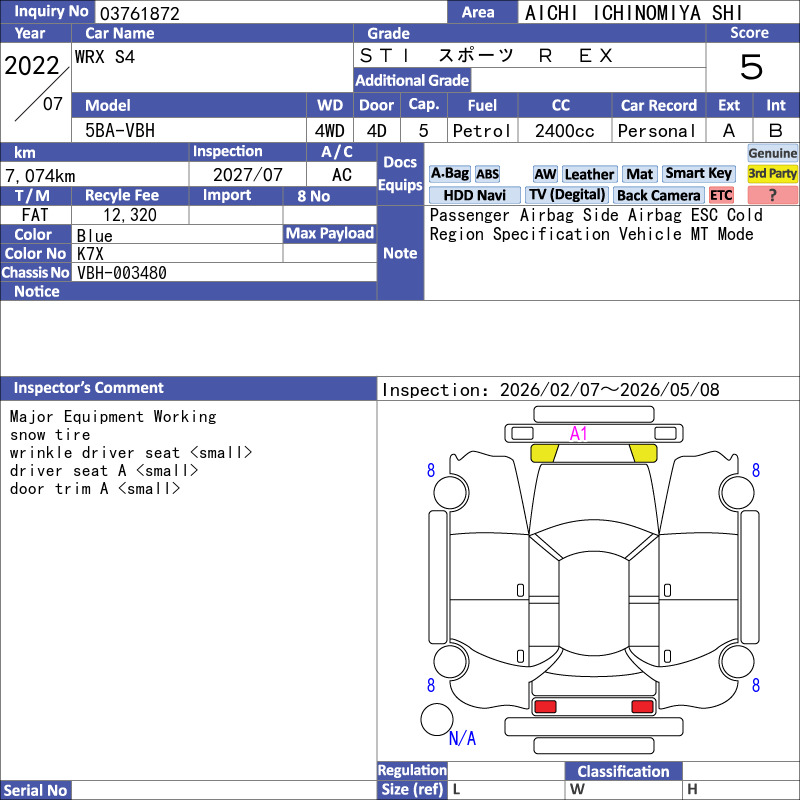Click the right red taillight on diagram
Screen dimensions: 800x800
pos(642,707)
